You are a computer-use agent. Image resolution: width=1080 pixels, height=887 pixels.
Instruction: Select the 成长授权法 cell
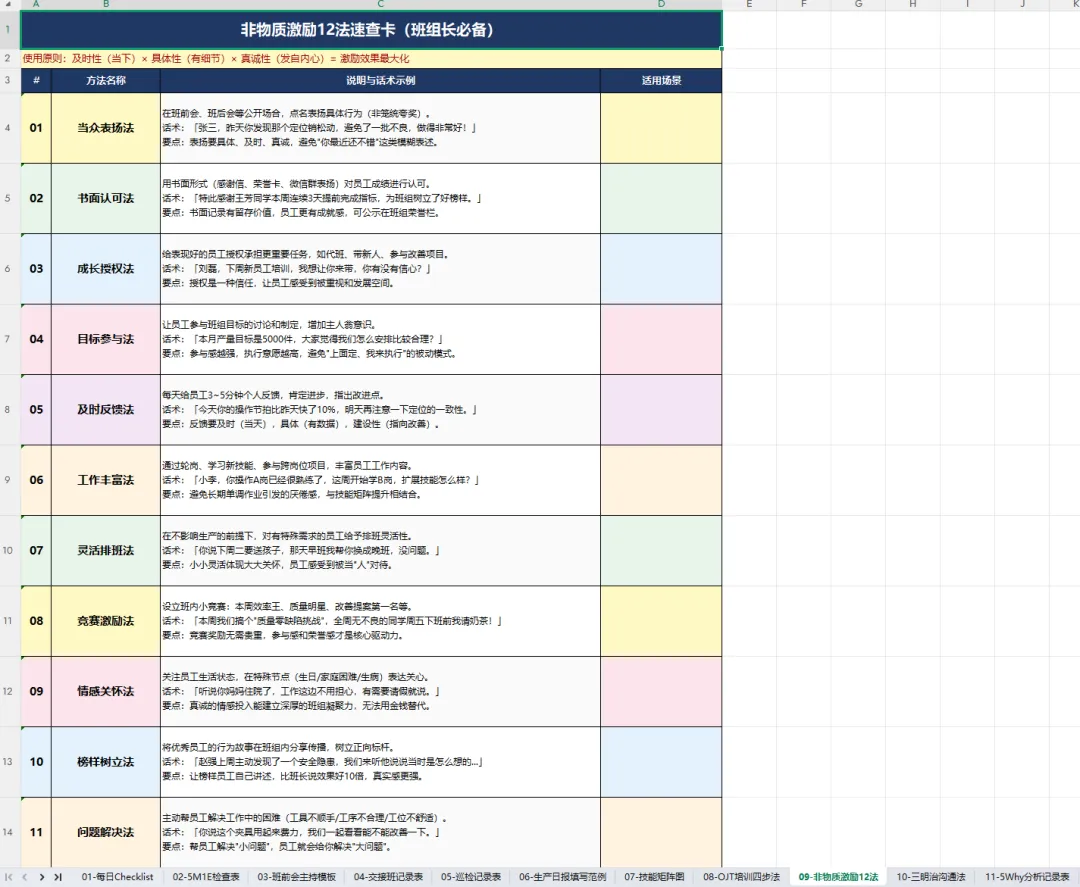tap(106, 269)
